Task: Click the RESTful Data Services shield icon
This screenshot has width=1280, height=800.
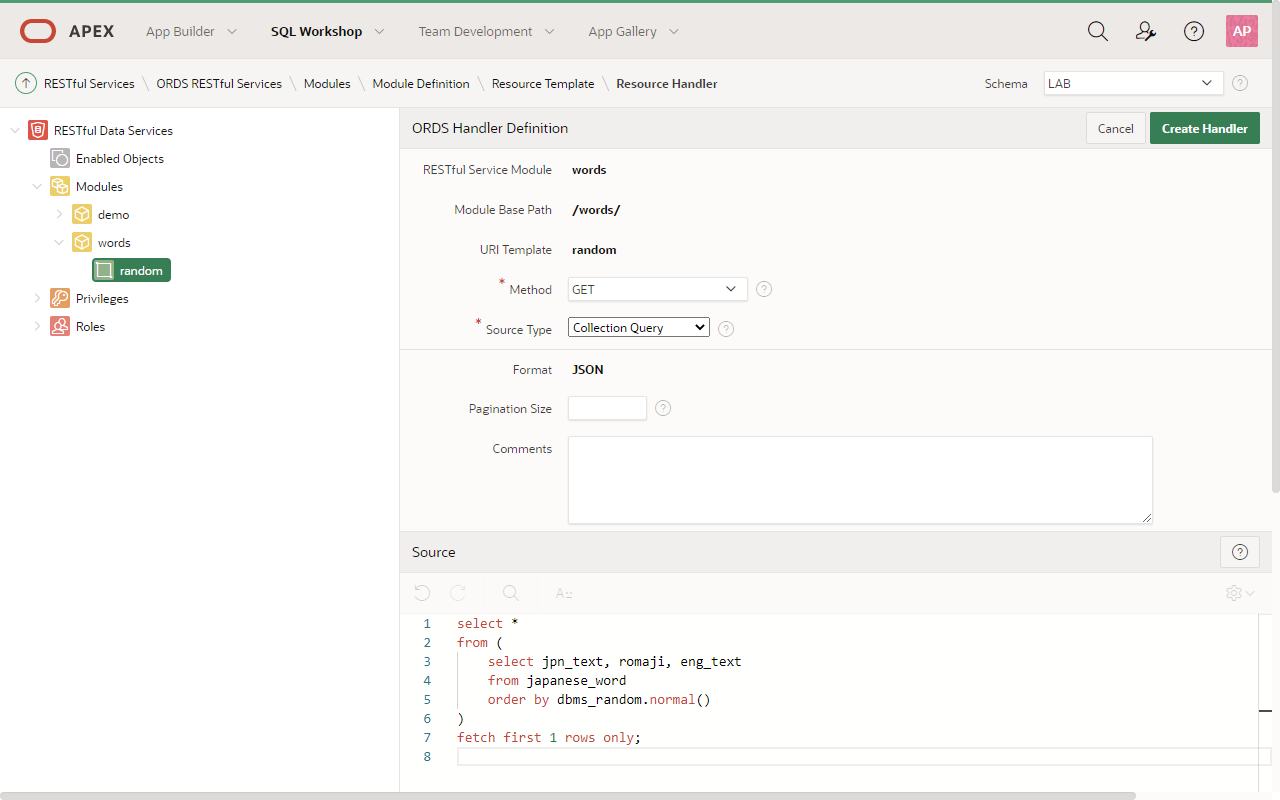Action: pos(38,130)
